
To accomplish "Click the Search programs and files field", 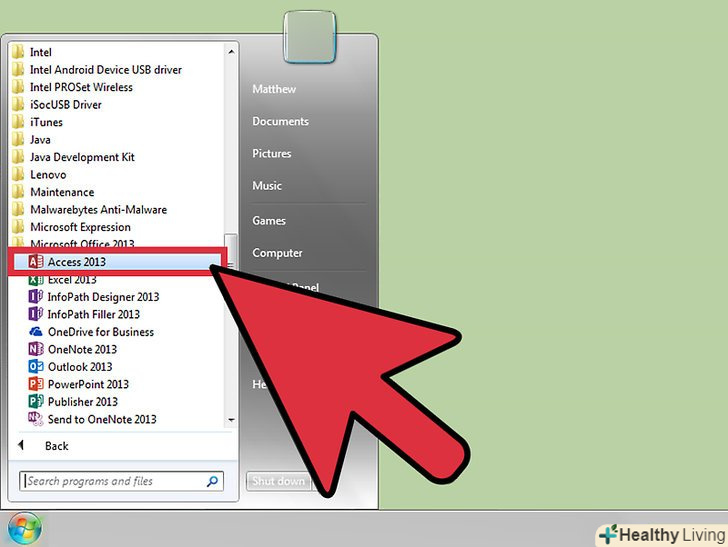I will click(x=121, y=481).
